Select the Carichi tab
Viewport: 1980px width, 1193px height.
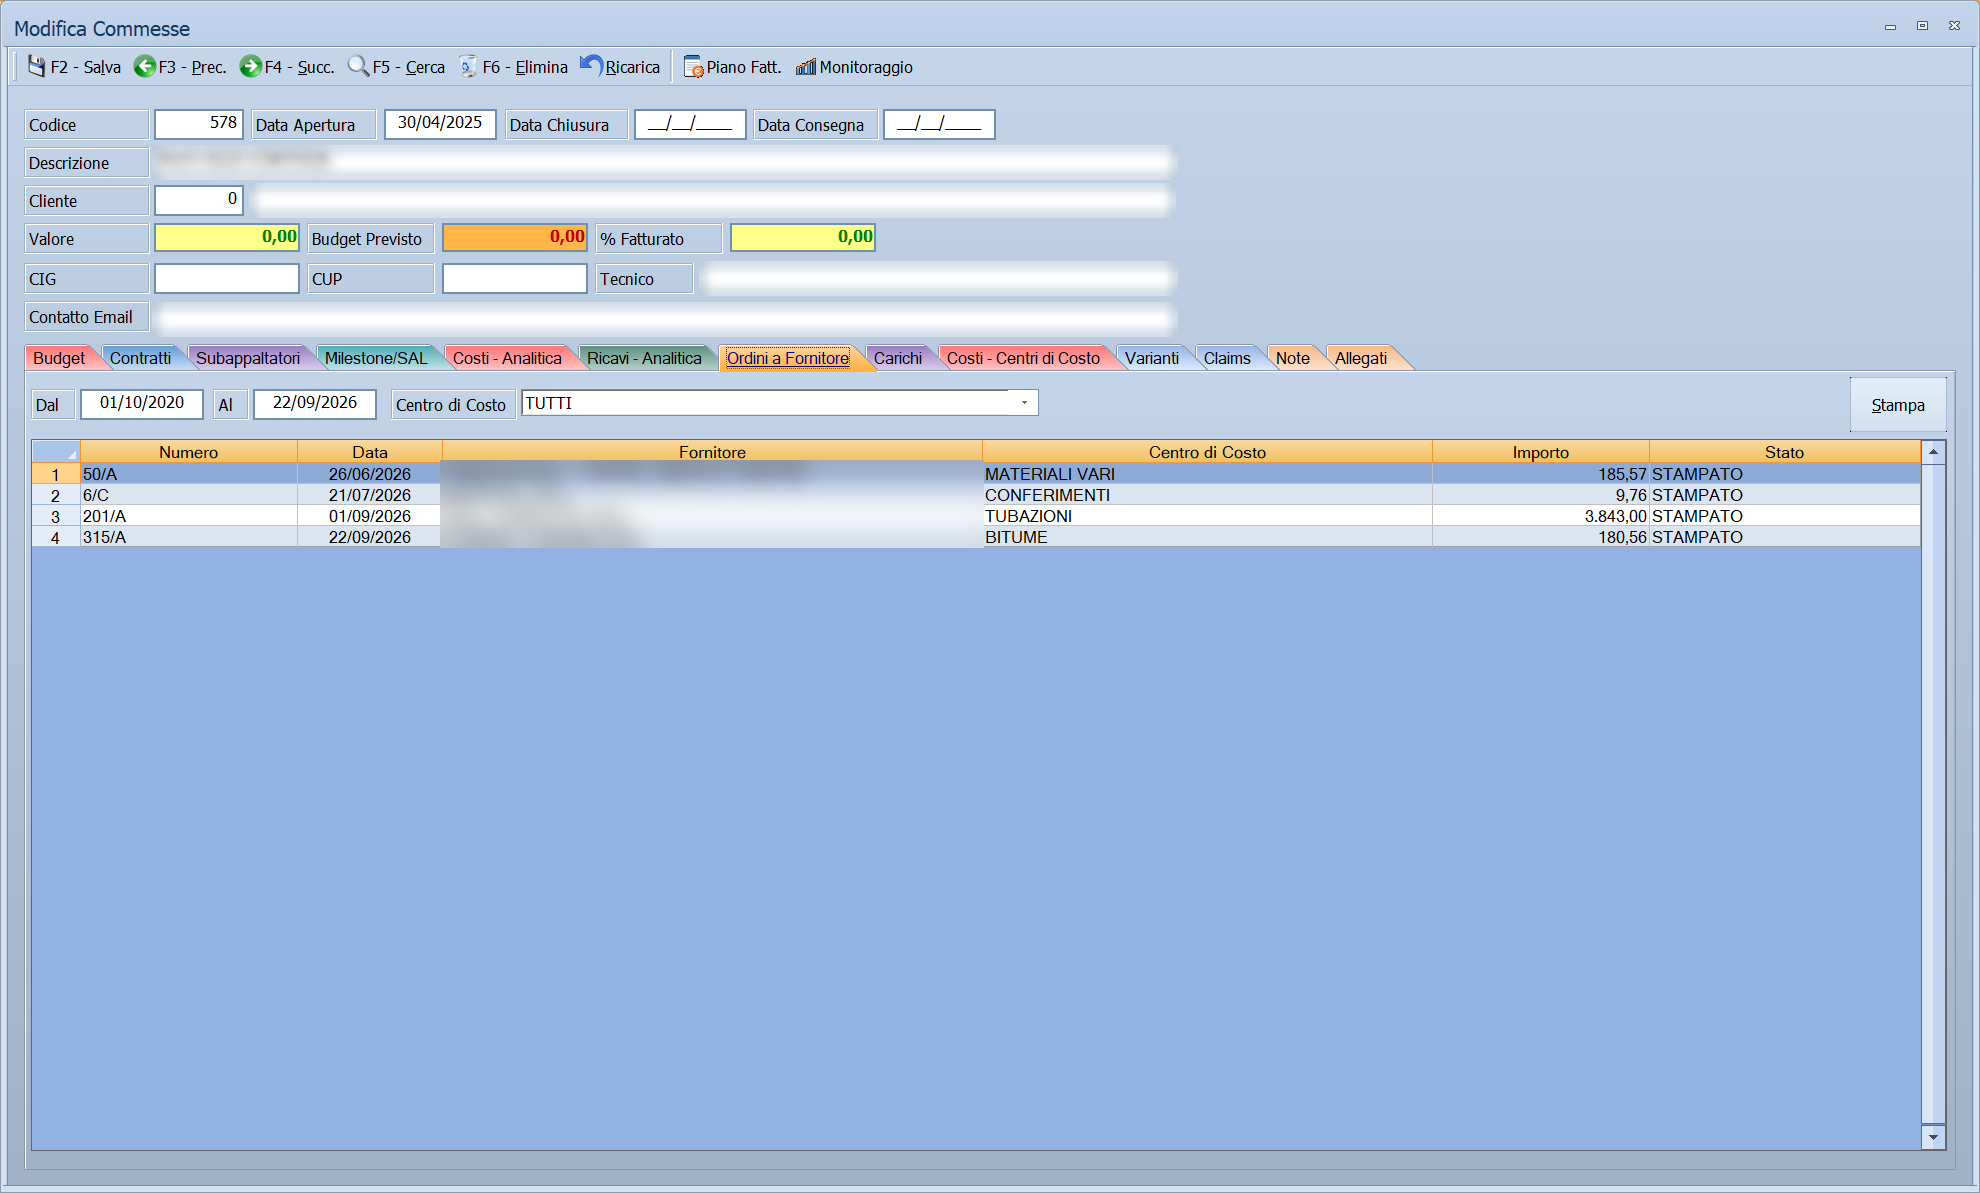click(898, 358)
